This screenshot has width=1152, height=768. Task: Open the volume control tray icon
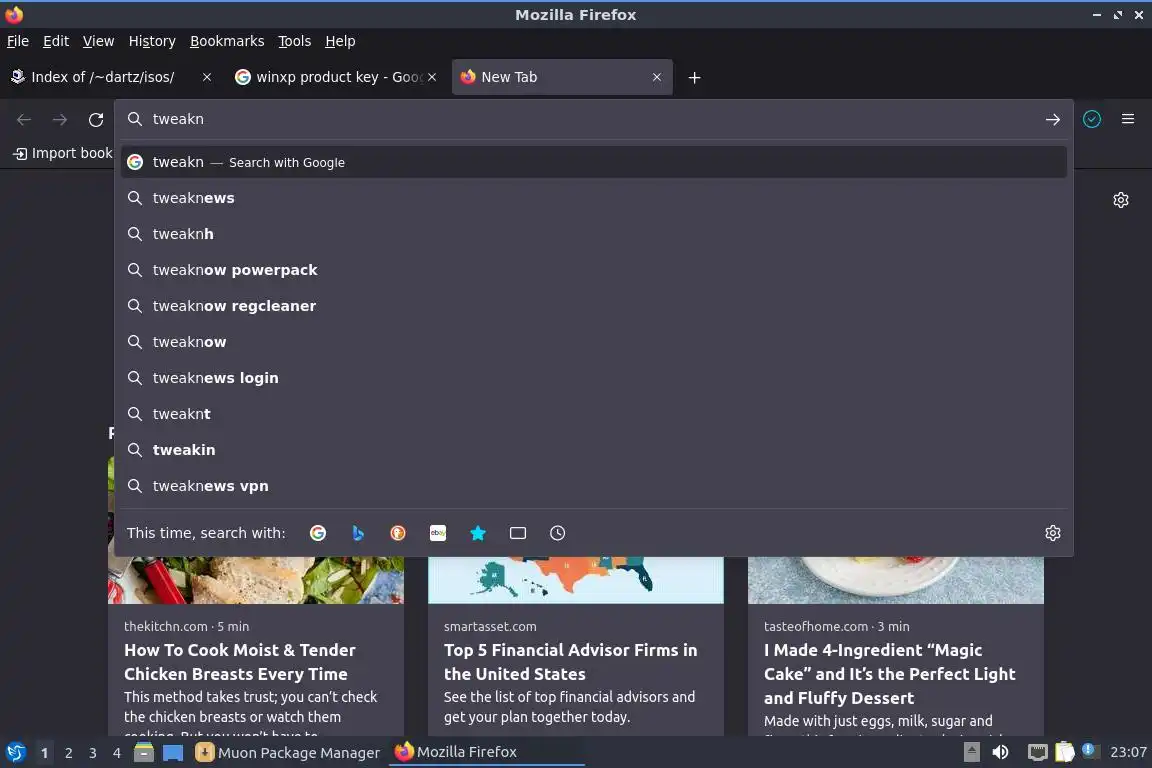1000,752
